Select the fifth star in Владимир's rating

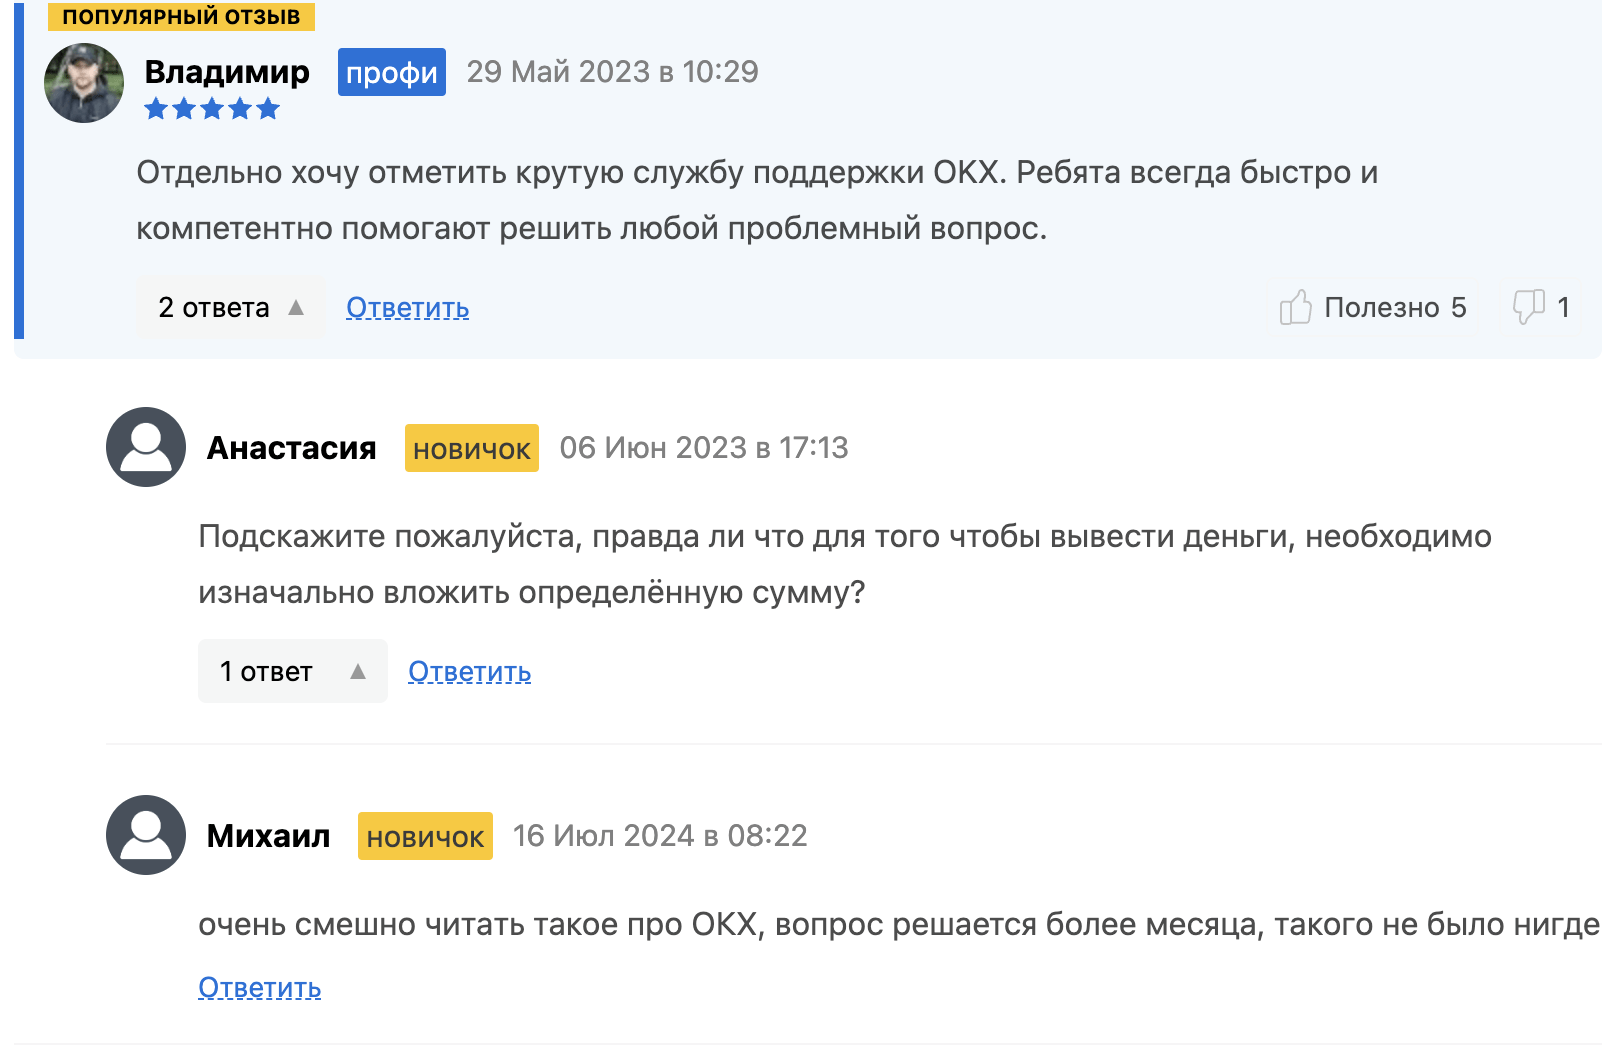click(x=268, y=109)
